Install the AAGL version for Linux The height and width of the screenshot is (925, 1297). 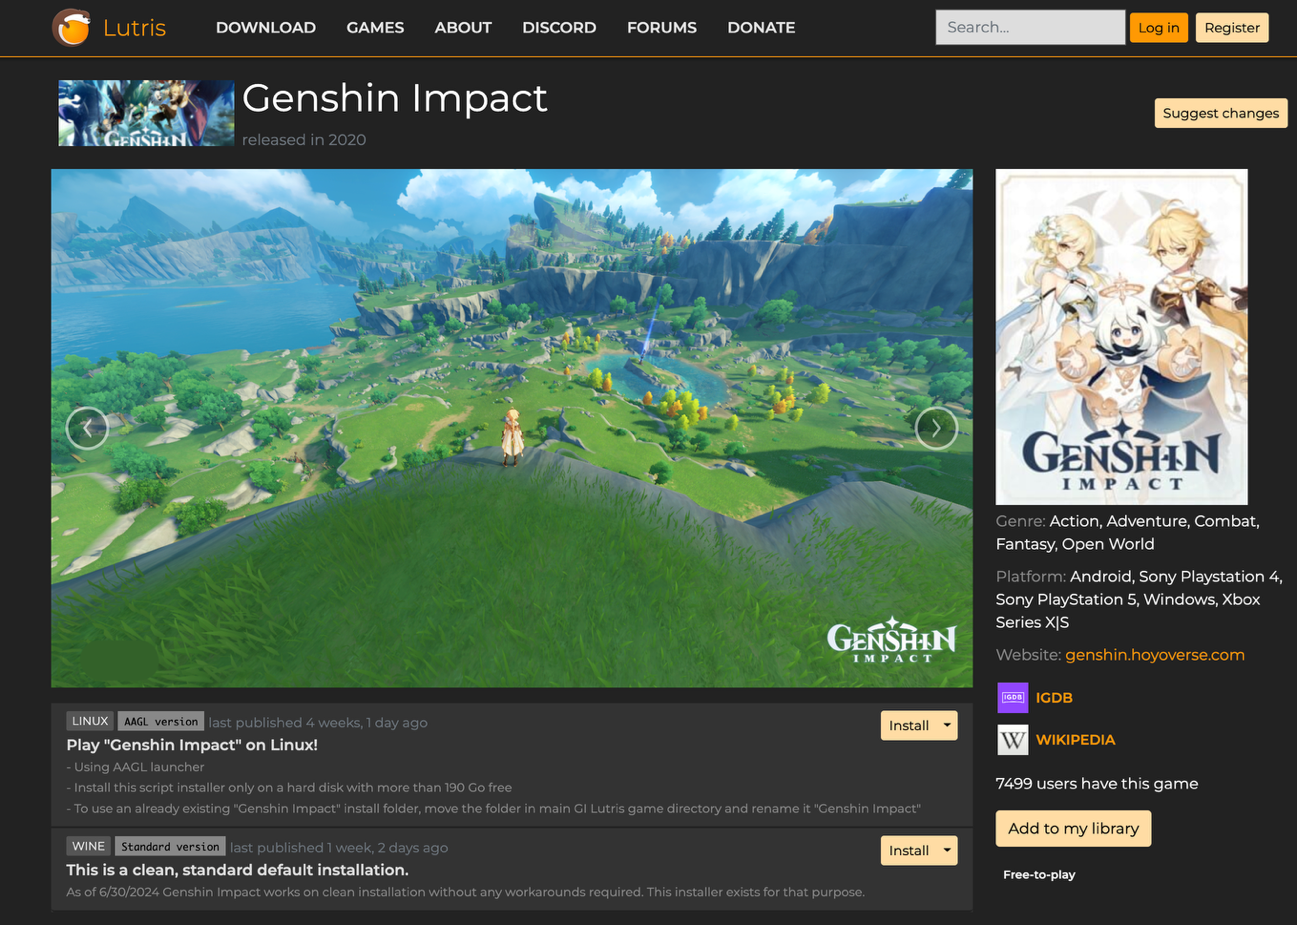coord(908,725)
